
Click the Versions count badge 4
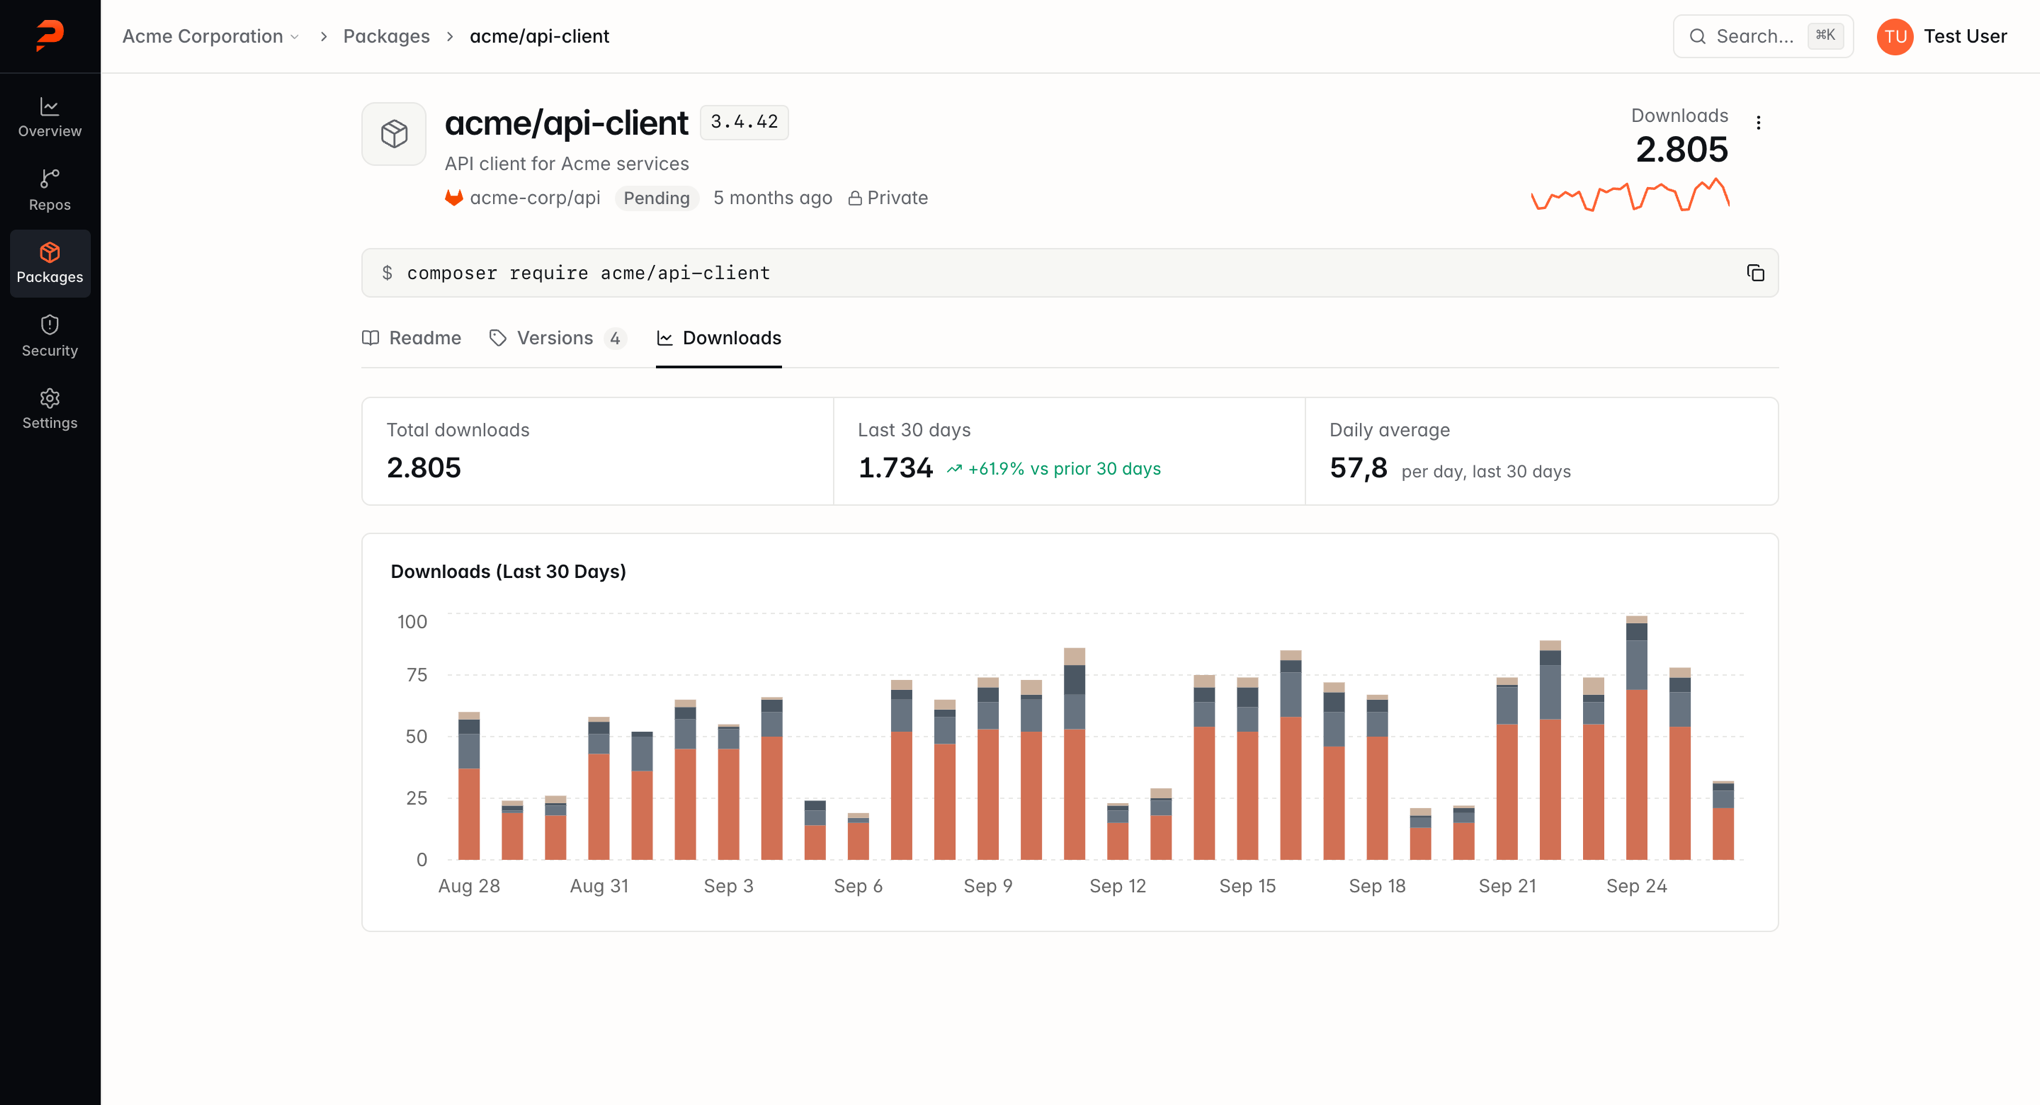[x=615, y=339]
